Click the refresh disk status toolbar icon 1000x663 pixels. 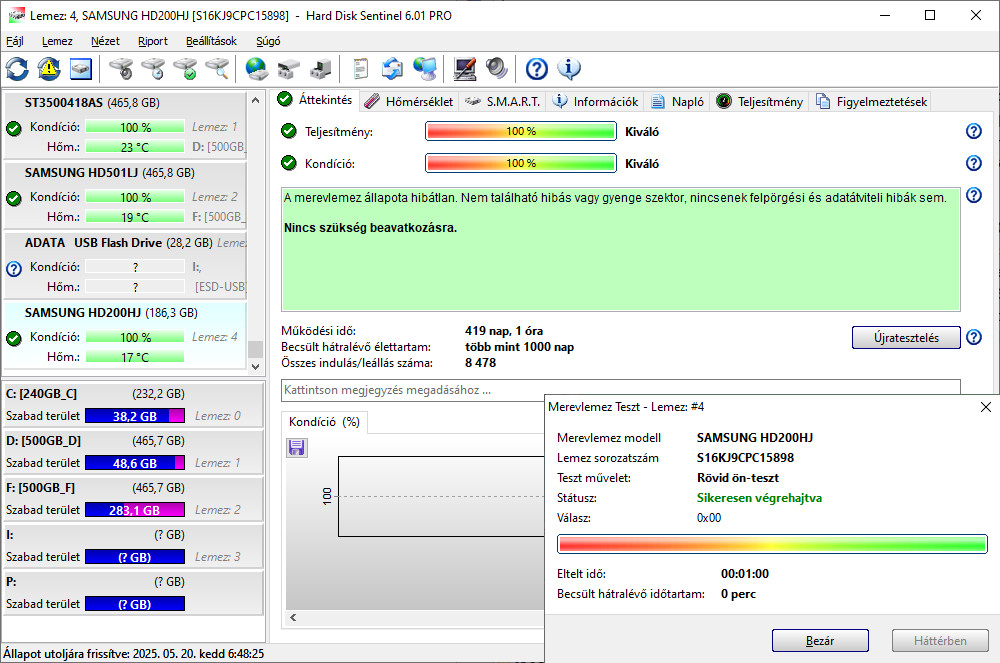click(17, 69)
